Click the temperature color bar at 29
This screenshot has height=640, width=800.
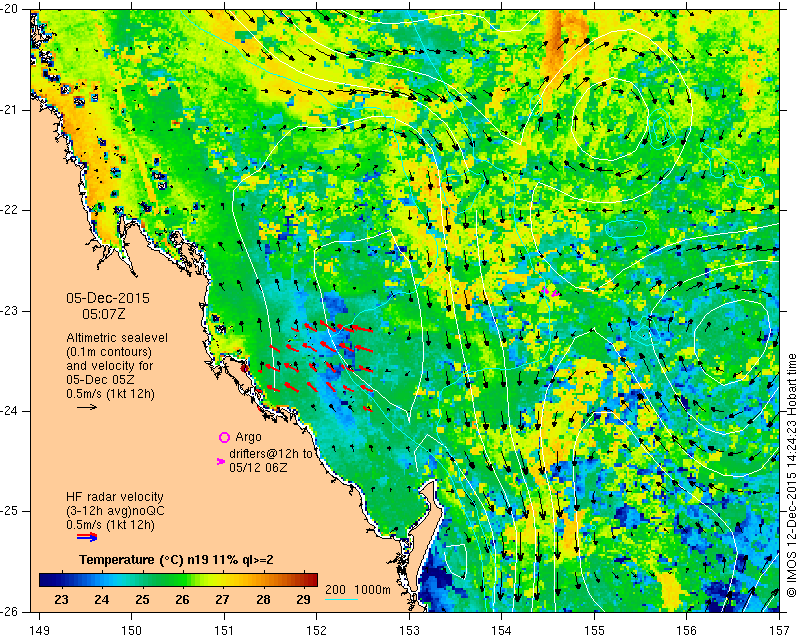point(304,580)
